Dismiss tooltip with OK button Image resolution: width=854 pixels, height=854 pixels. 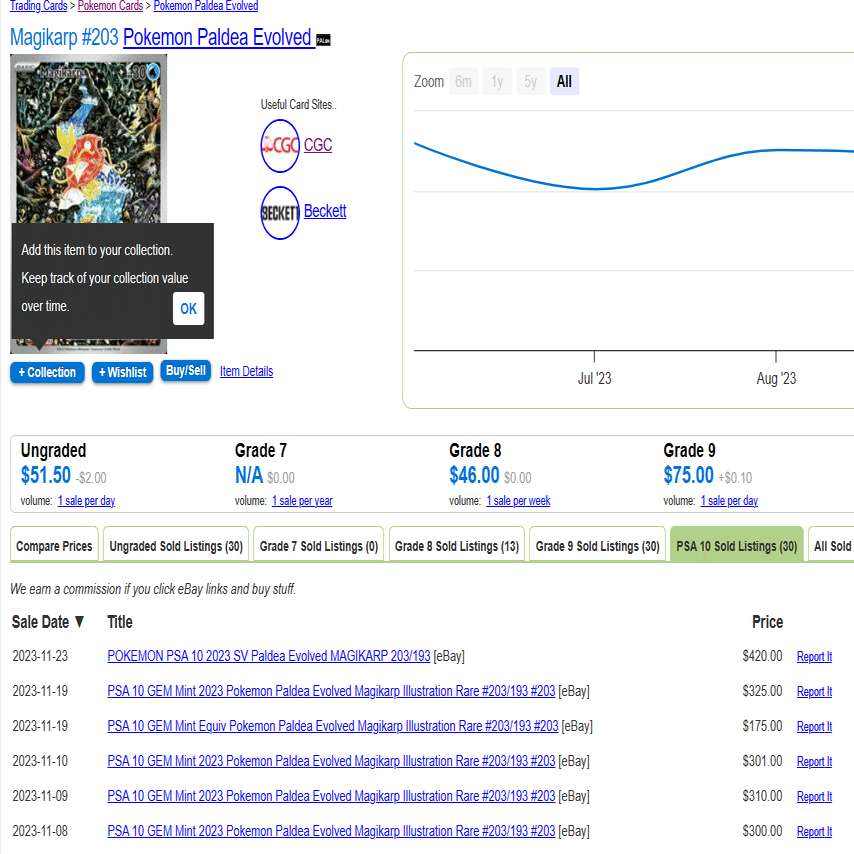(188, 308)
